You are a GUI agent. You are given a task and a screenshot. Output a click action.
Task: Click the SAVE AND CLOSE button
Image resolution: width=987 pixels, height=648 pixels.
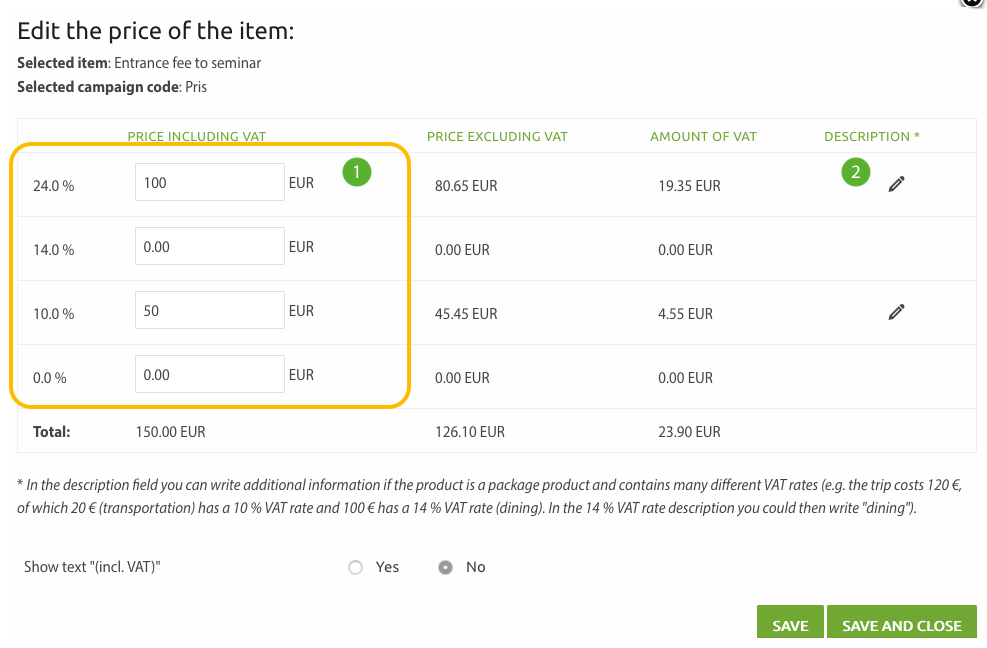coord(901,623)
